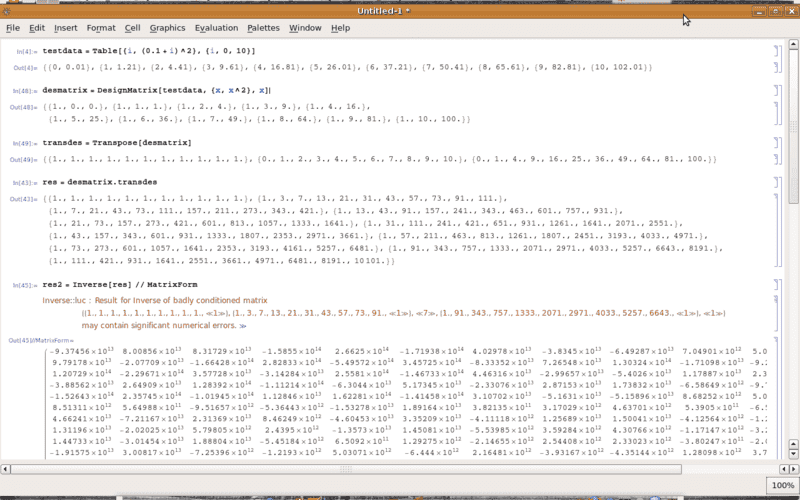Click the vertical scrollbar thumb
Screen dimensions: 800x500
pyautogui.click(x=793, y=127)
